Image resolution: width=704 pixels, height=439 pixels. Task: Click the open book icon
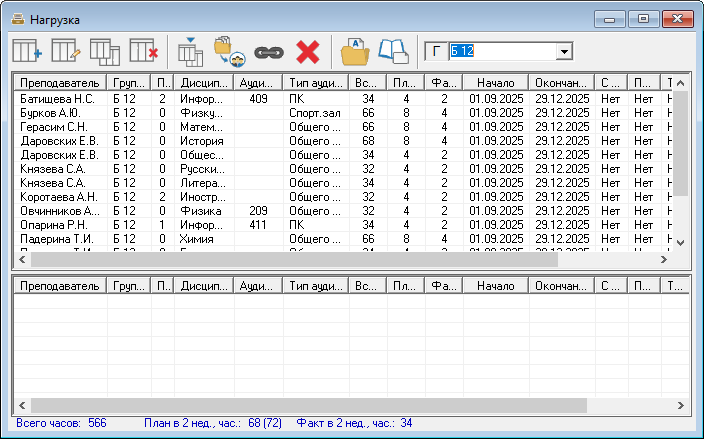coord(394,51)
